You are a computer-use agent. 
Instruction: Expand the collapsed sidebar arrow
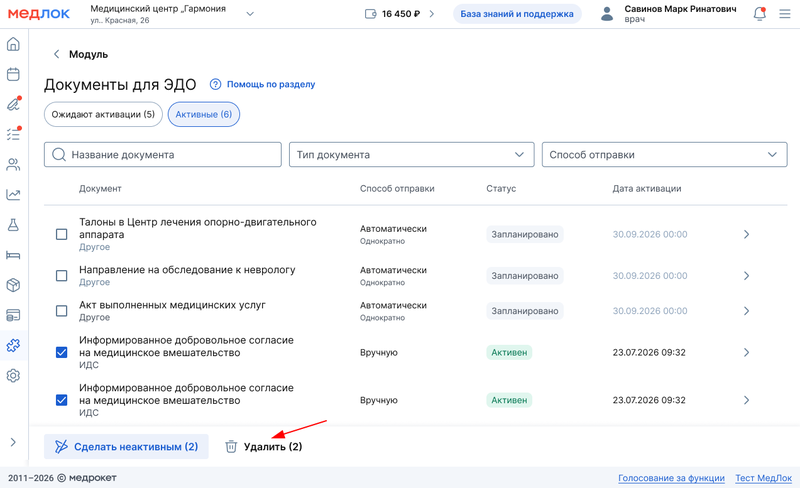pyautogui.click(x=13, y=442)
